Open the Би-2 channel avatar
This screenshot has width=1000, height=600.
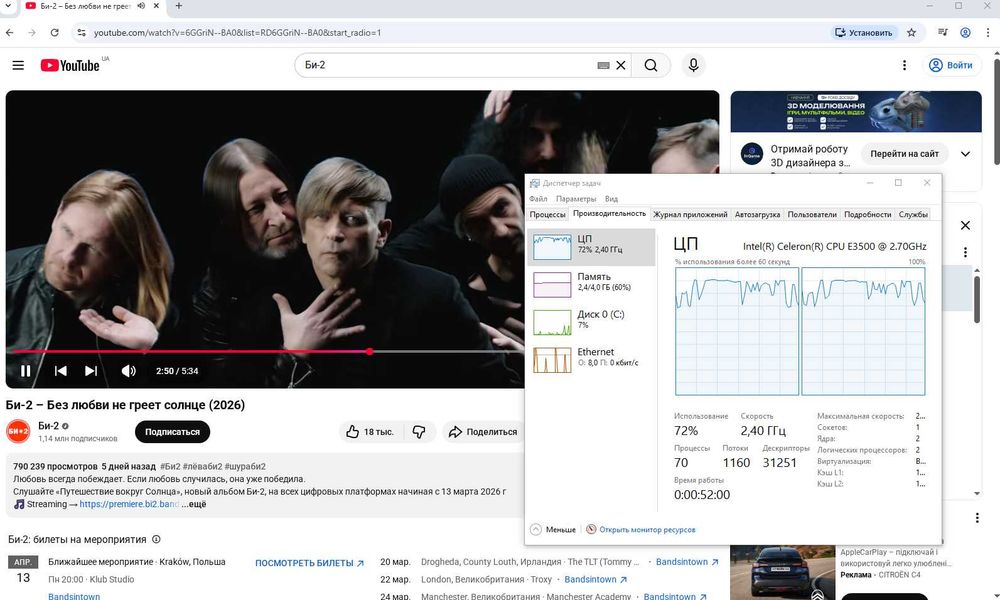[18, 431]
